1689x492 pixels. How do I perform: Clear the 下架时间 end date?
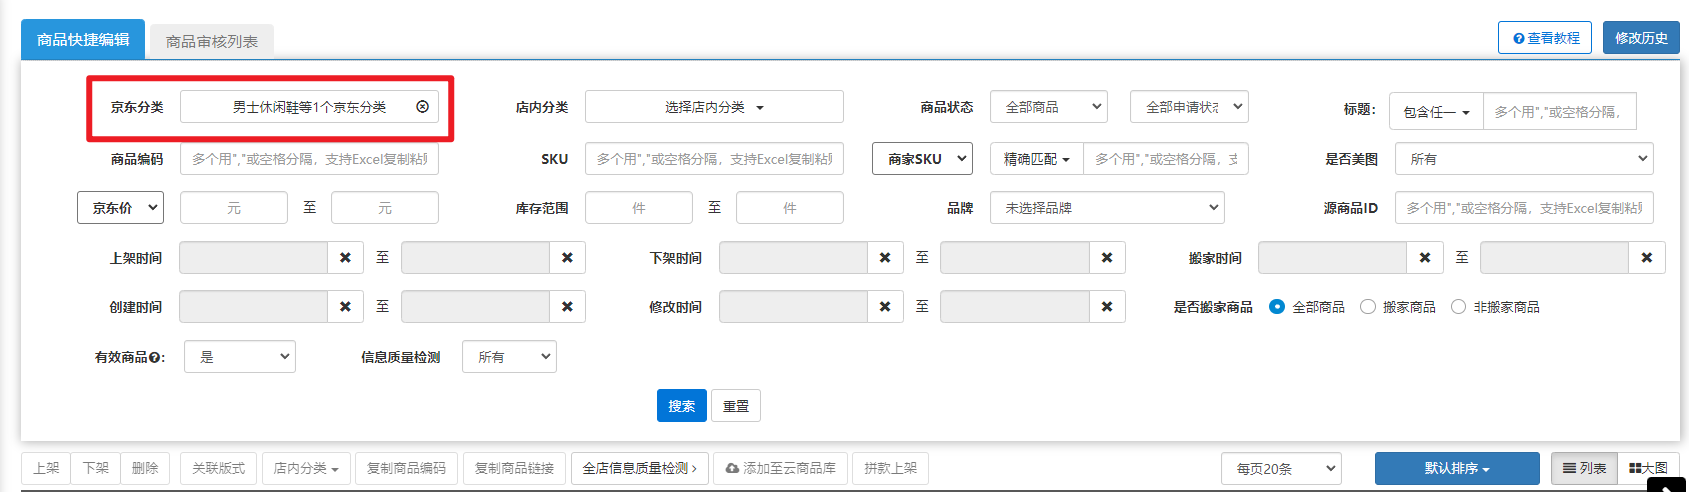1106,258
